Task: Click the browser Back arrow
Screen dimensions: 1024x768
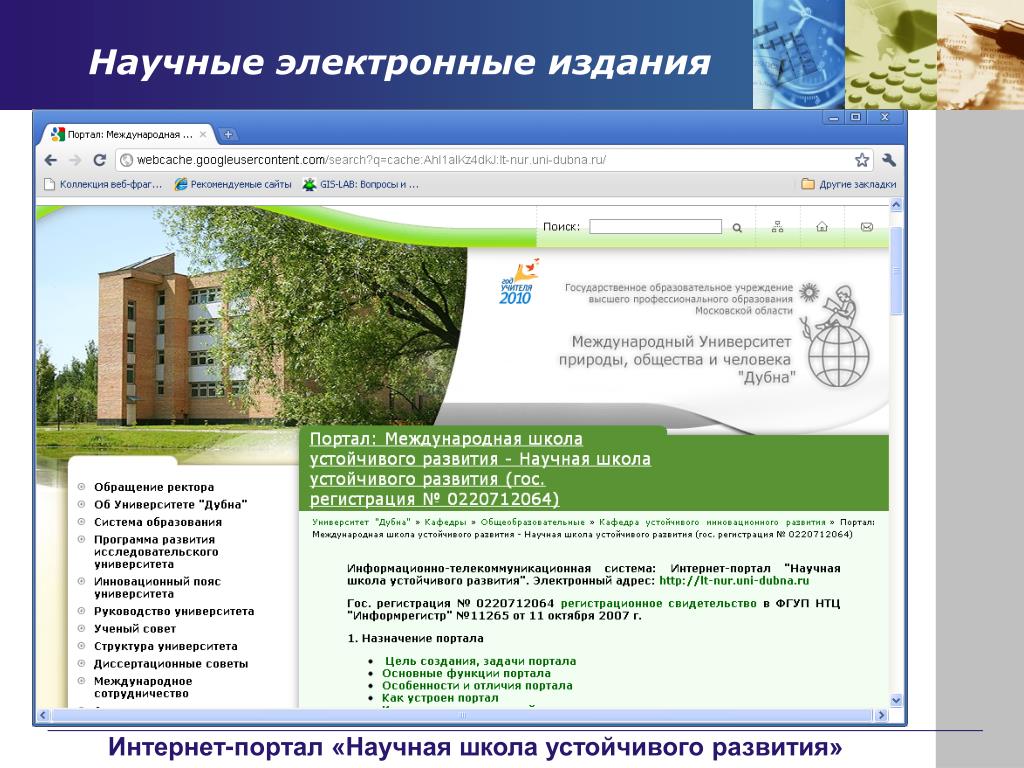Action: pyautogui.click(x=51, y=160)
